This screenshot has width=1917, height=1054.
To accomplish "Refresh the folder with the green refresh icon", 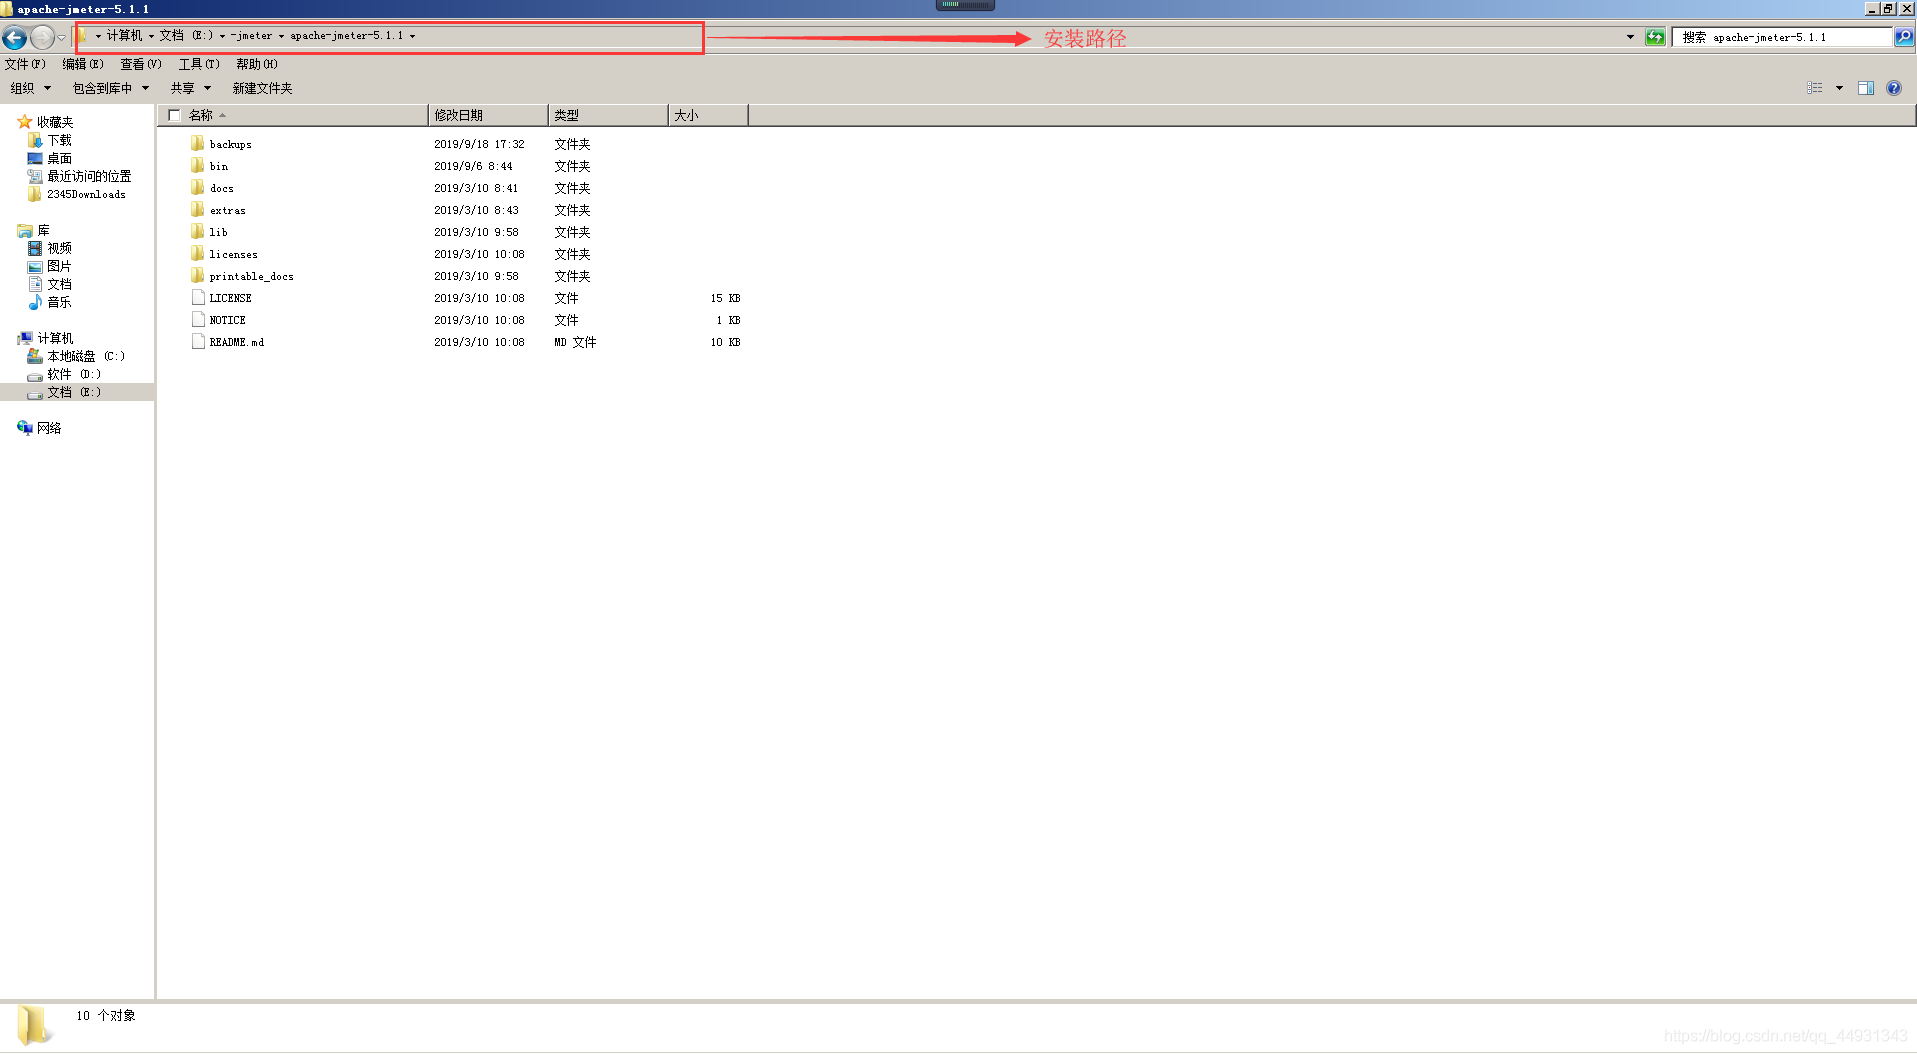I will pyautogui.click(x=1655, y=37).
